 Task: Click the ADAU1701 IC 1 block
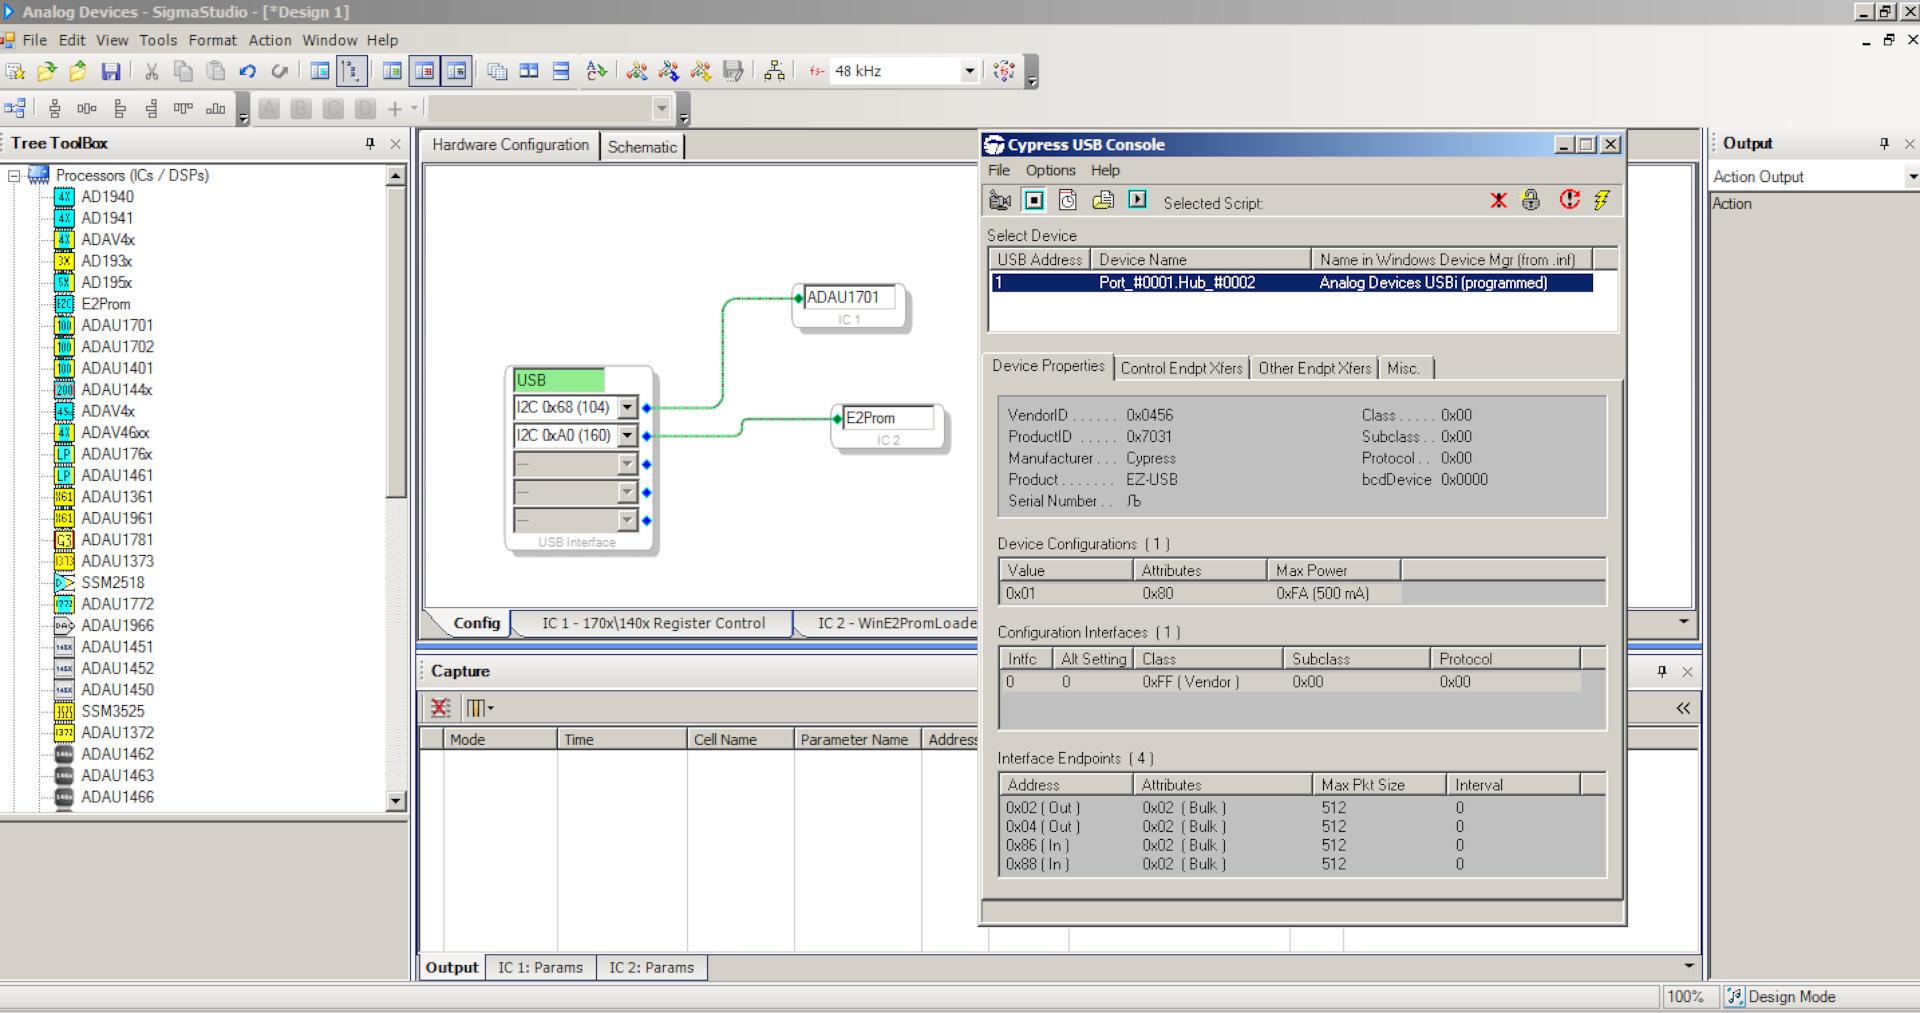[x=850, y=306]
